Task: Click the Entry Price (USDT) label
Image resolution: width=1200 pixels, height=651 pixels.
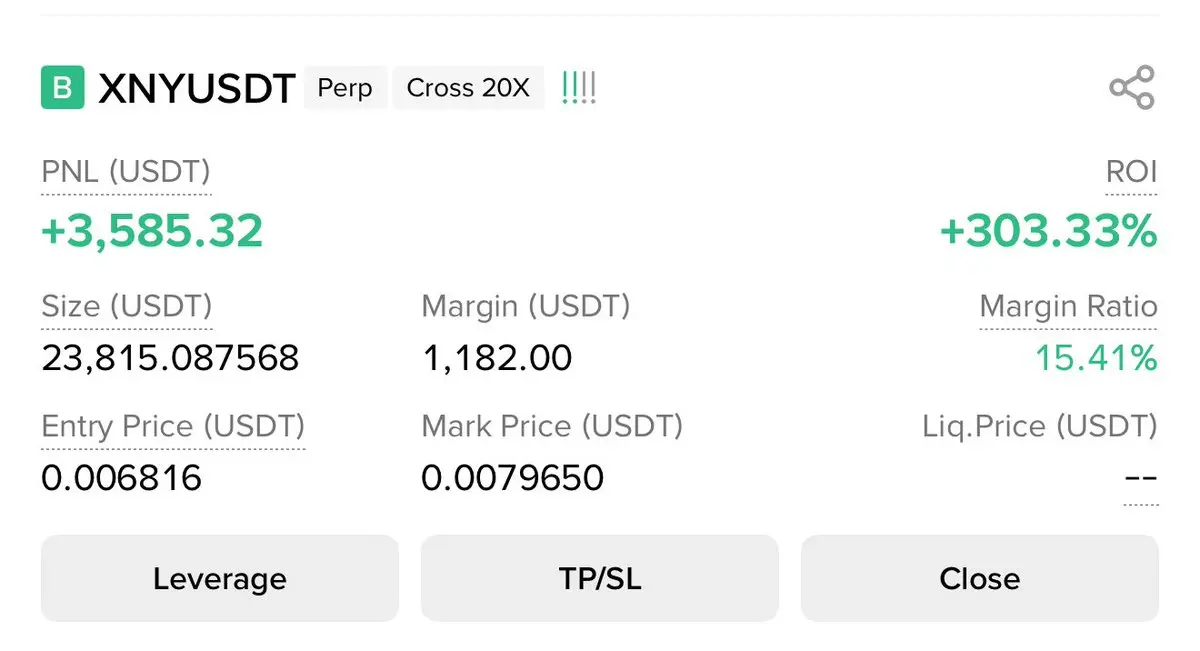Action: point(173,427)
